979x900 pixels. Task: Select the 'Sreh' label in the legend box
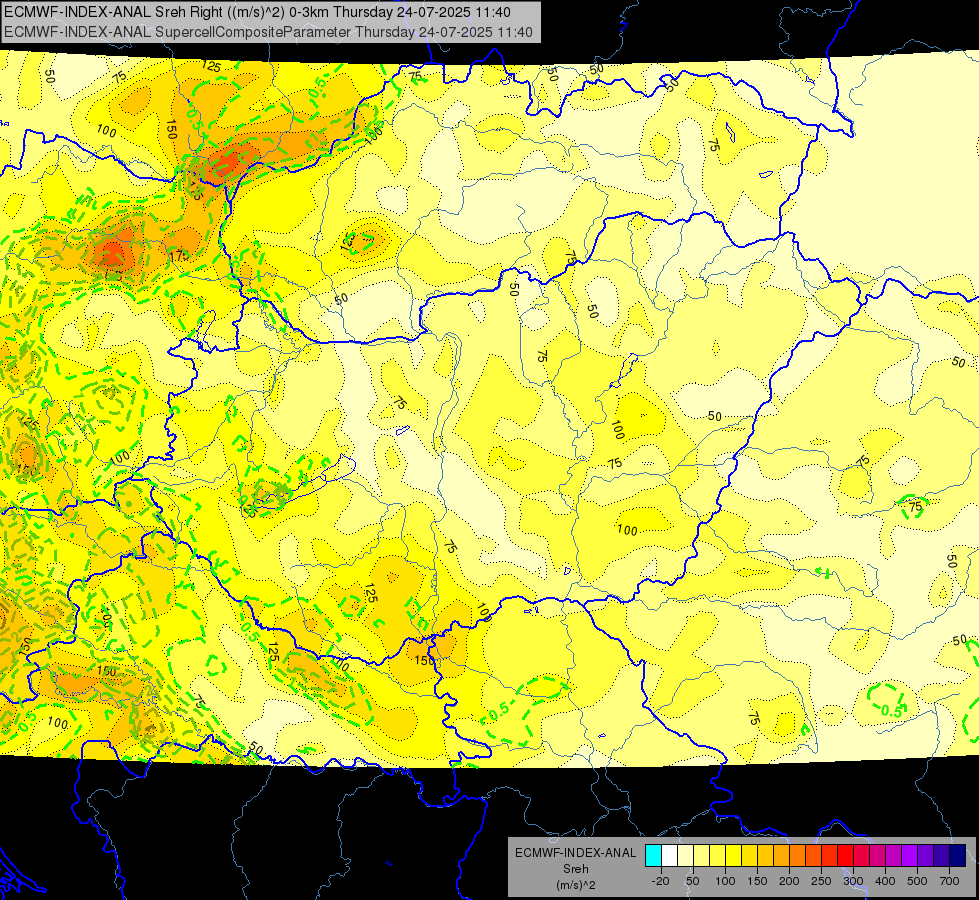pyautogui.click(x=576, y=869)
